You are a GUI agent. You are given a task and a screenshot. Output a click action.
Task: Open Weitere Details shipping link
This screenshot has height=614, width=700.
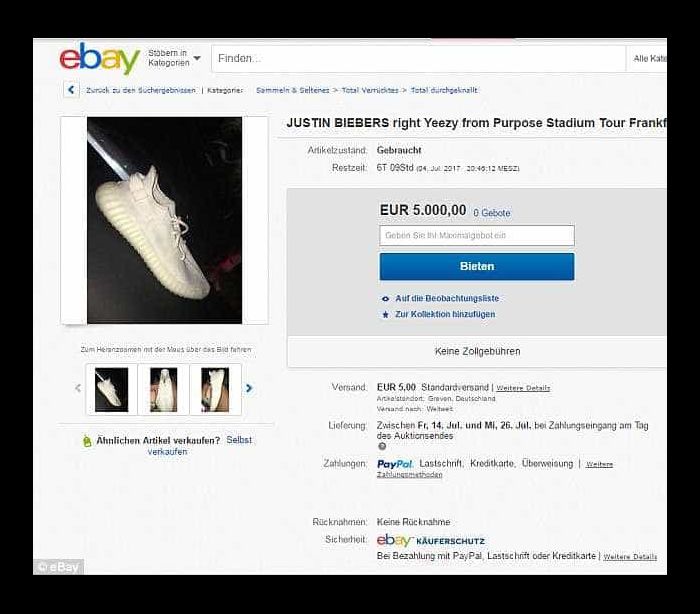[x=523, y=388]
